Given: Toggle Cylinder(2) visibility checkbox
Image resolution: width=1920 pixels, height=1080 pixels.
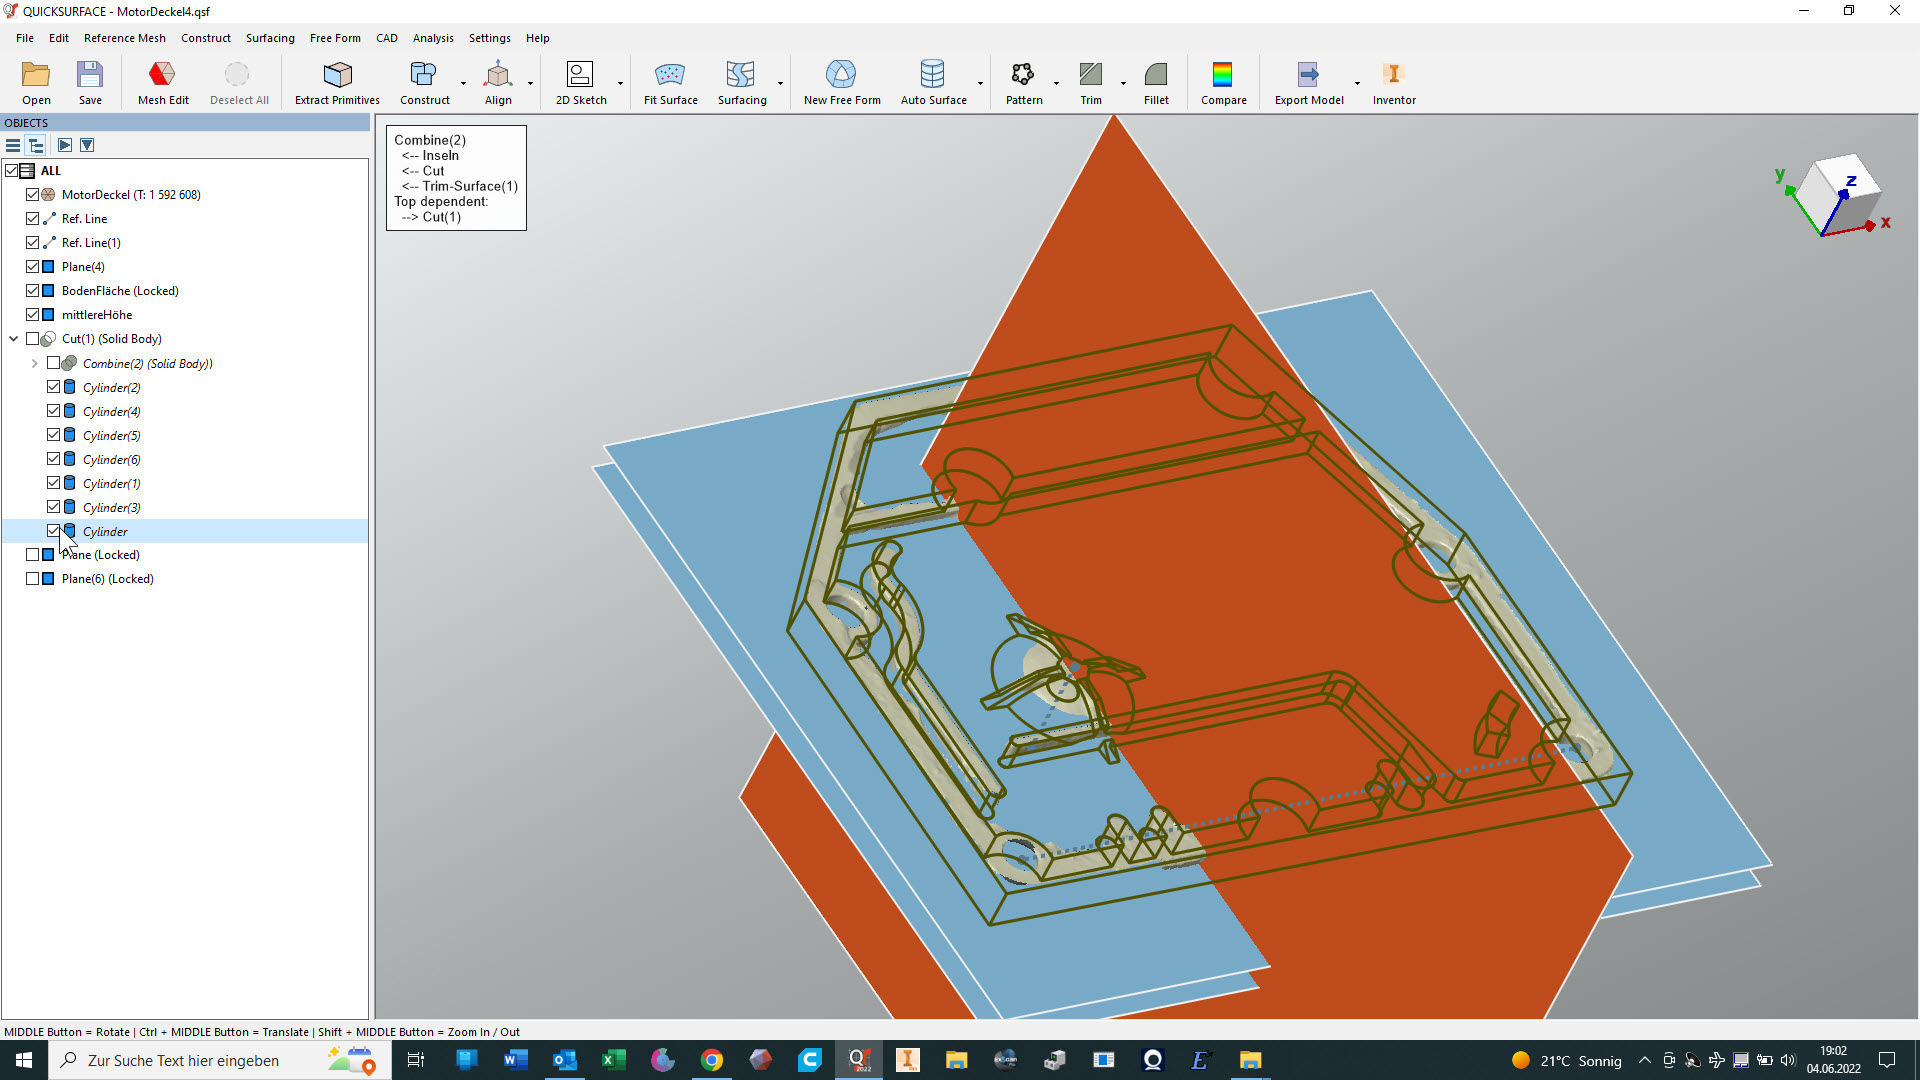Looking at the screenshot, I should [x=54, y=387].
